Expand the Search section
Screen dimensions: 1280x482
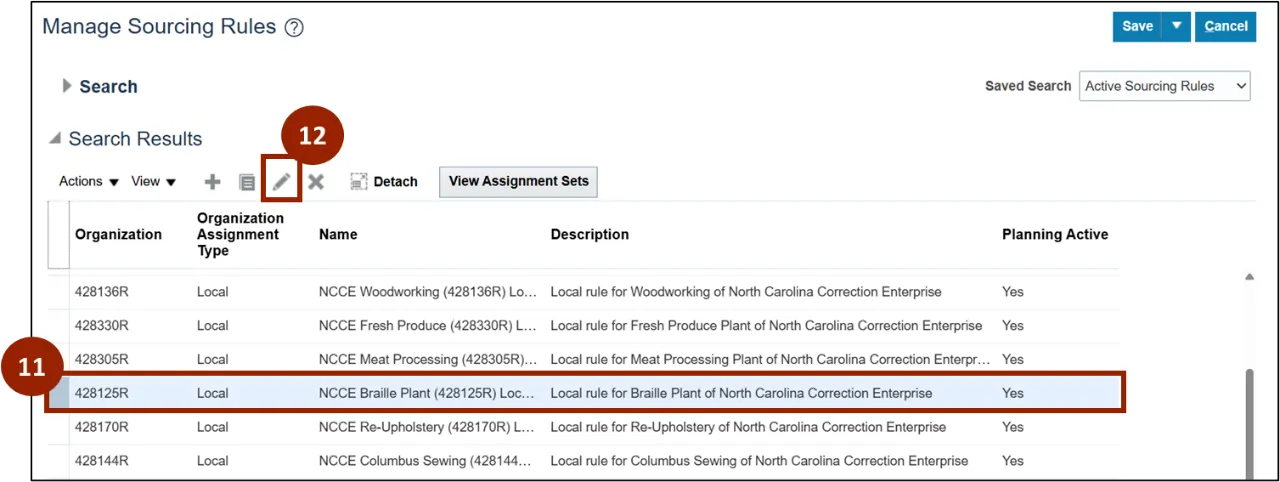click(68, 86)
